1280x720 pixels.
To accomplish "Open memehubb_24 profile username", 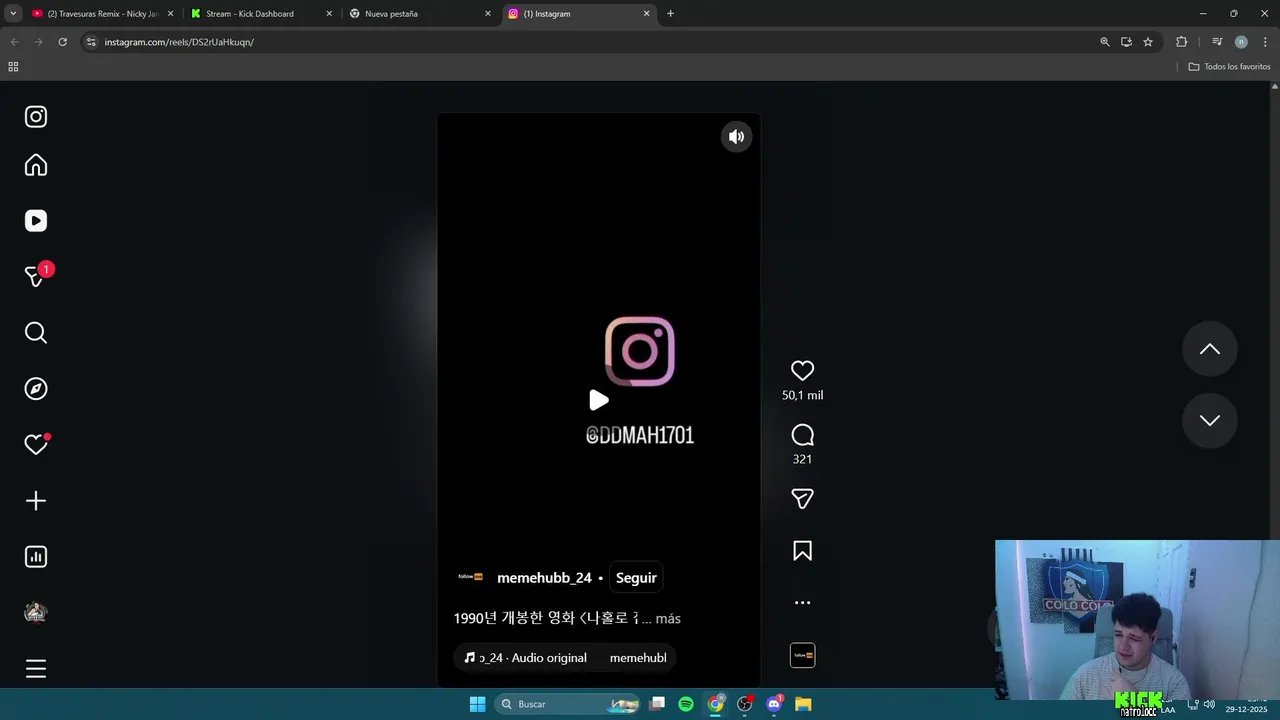I will coord(544,578).
